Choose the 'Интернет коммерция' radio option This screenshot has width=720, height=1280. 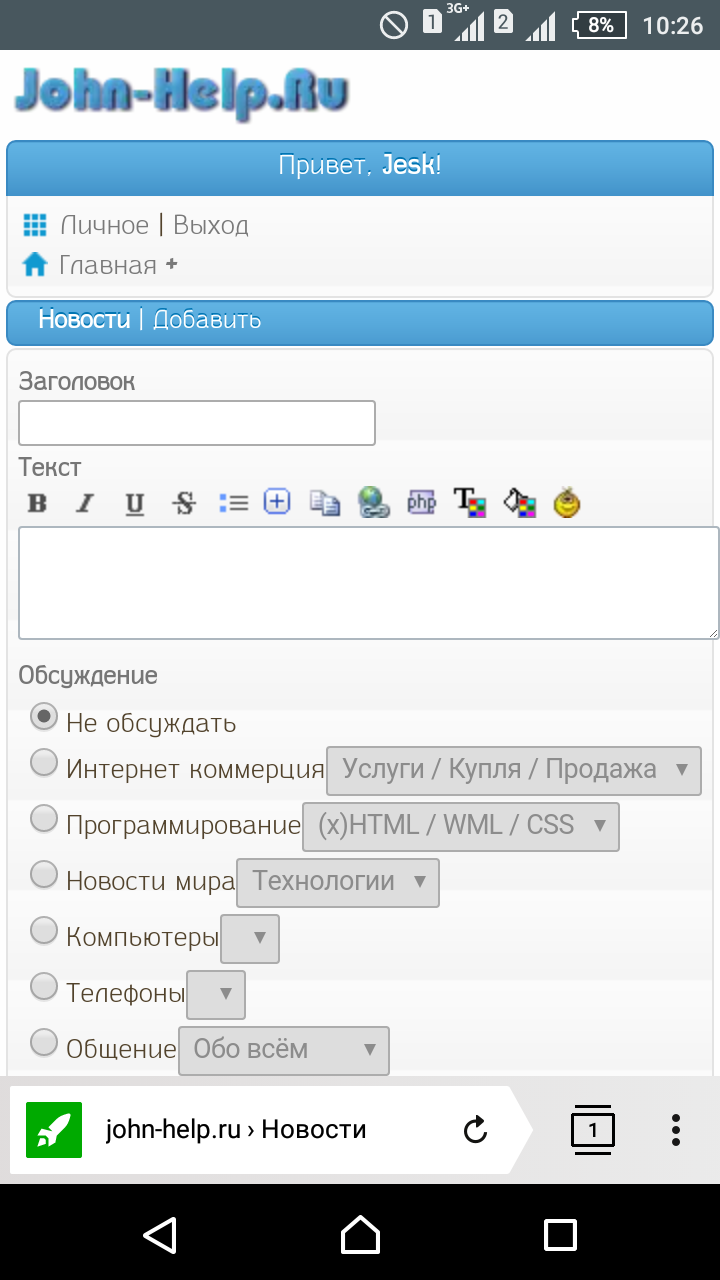click(44, 763)
